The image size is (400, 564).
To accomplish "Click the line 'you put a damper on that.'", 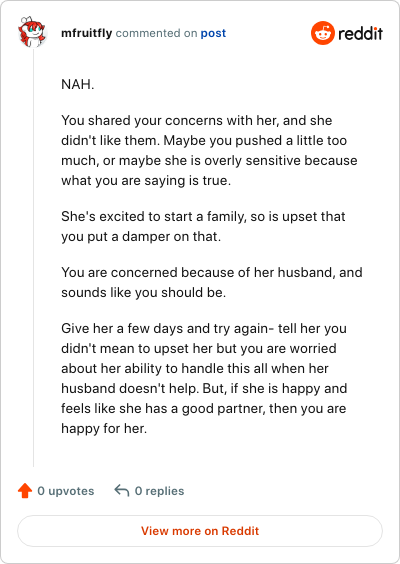I will [141, 237].
